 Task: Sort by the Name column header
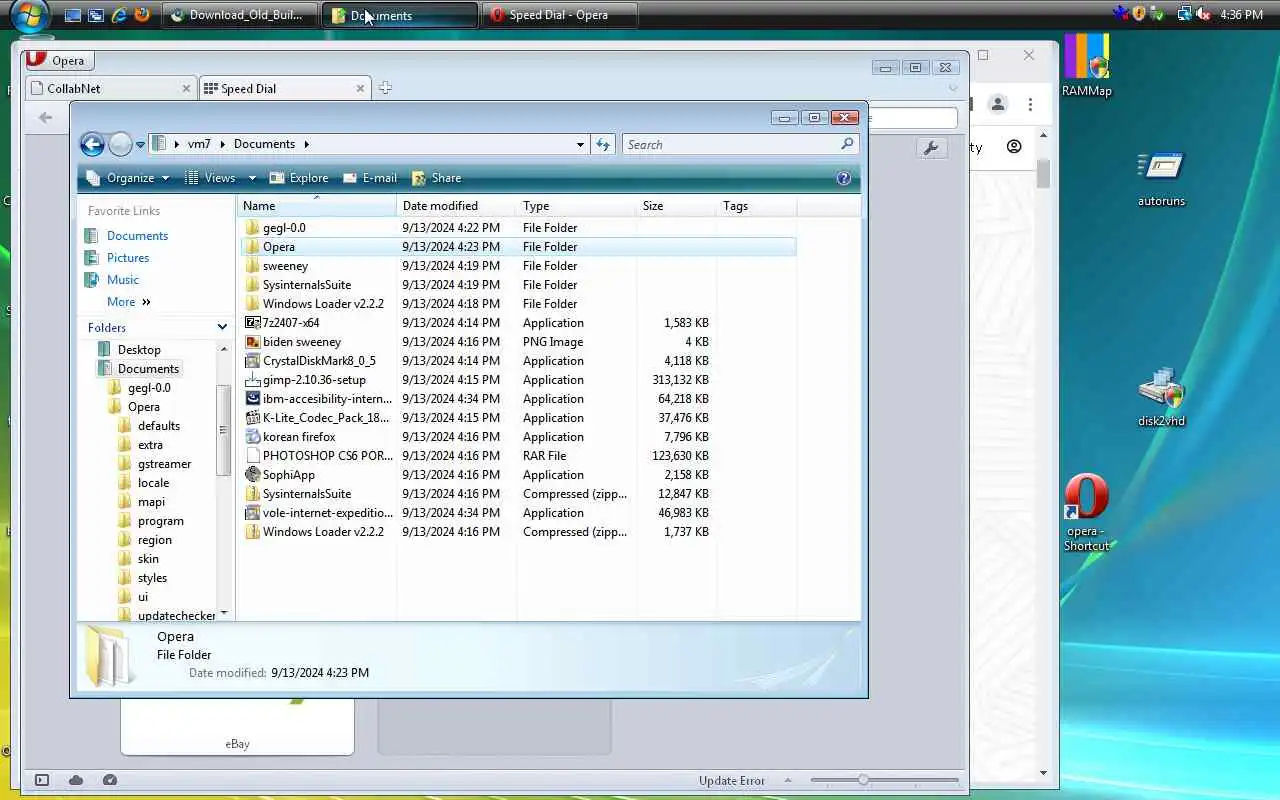pos(317,206)
